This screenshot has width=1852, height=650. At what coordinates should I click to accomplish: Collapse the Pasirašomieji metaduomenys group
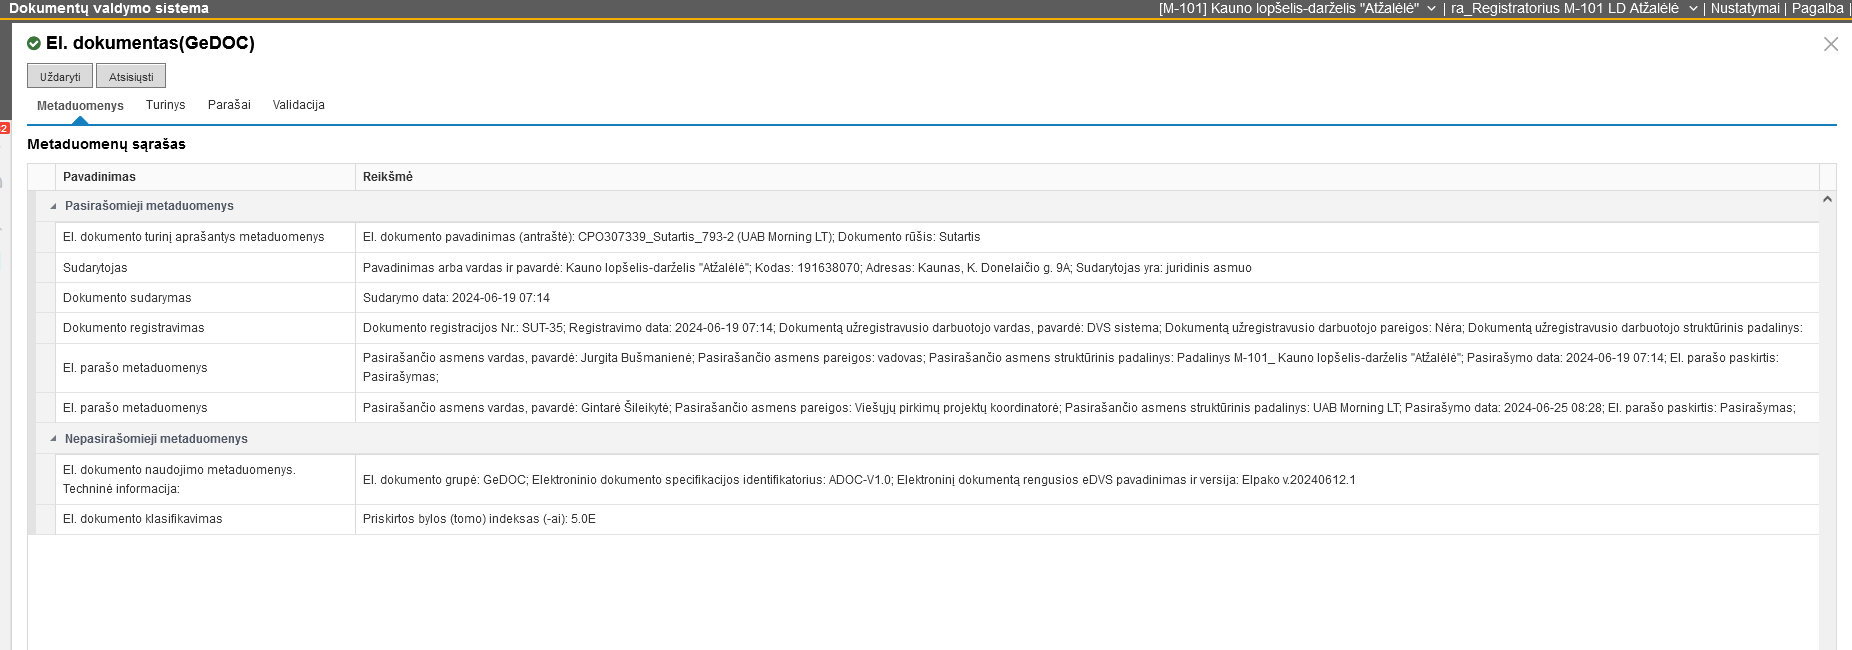tap(53, 206)
